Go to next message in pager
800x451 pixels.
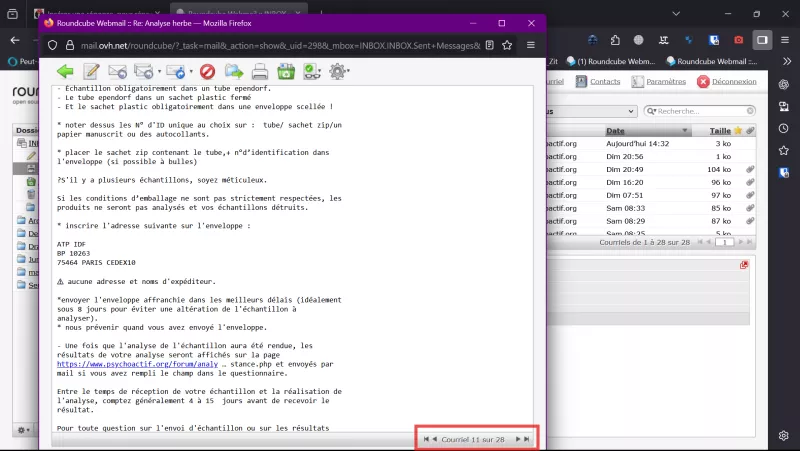[x=518, y=439]
